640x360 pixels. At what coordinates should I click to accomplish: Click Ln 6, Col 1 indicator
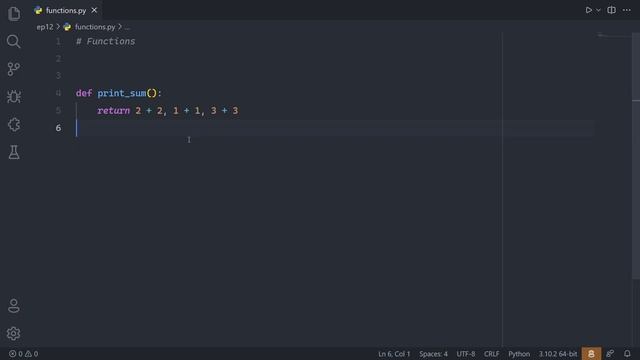(394, 354)
